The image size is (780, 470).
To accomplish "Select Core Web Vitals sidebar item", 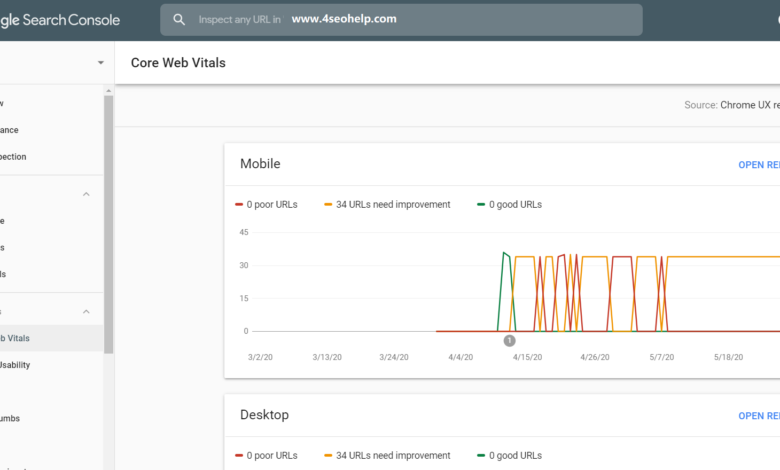I will pos(52,338).
